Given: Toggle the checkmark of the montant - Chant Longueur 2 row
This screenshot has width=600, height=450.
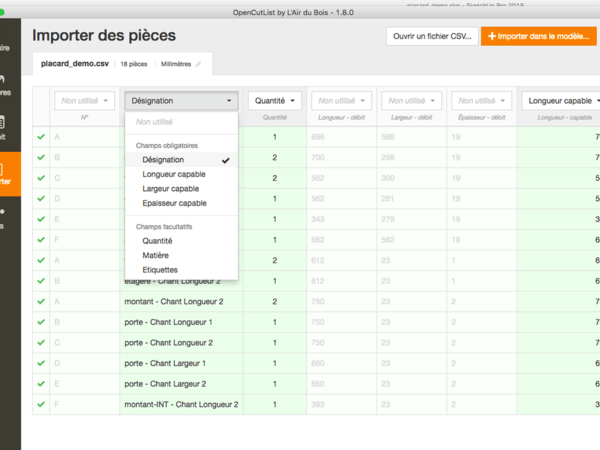Looking at the screenshot, I should (41, 302).
